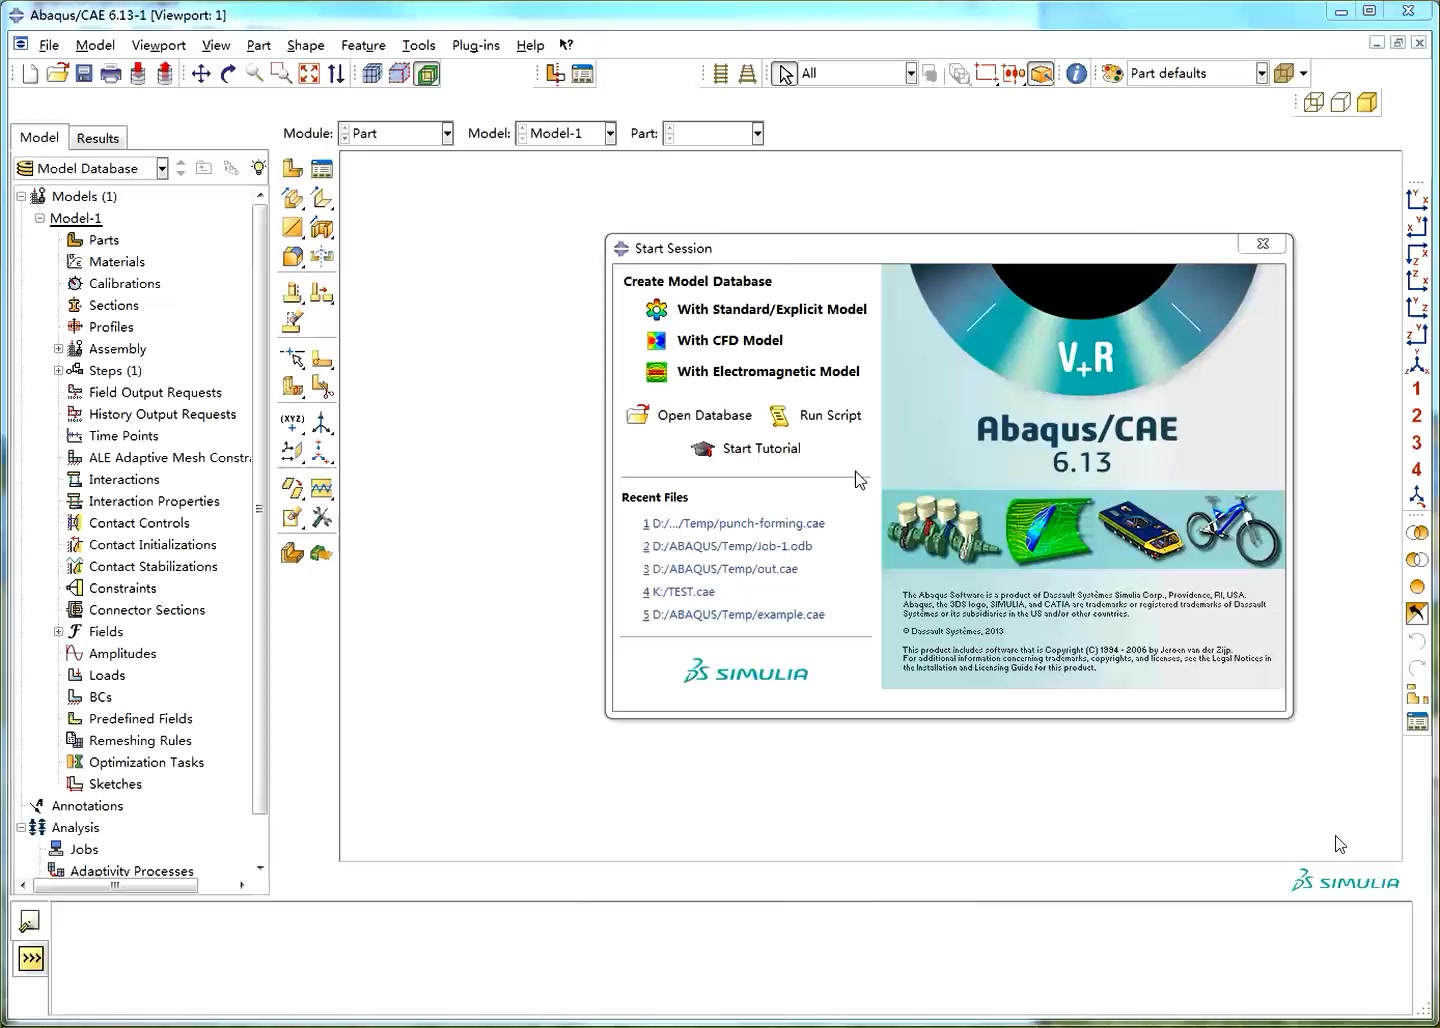Toggle the highlighted orange-box selection option icon
This screenshot has height=1028, width=1440.
coord(1041,73)
